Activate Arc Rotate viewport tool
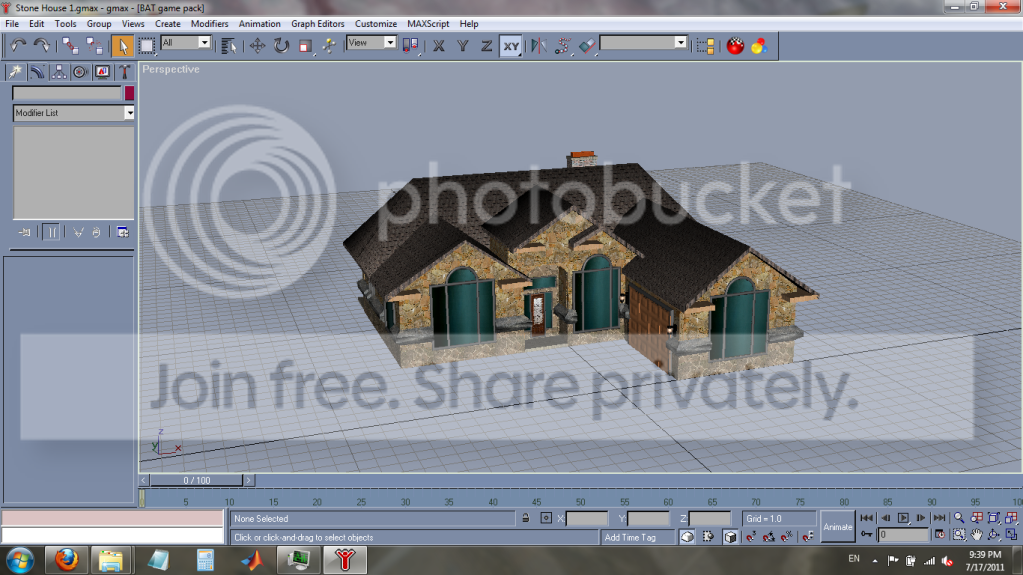Screen dimensions: 1023x575 point(994,535)
